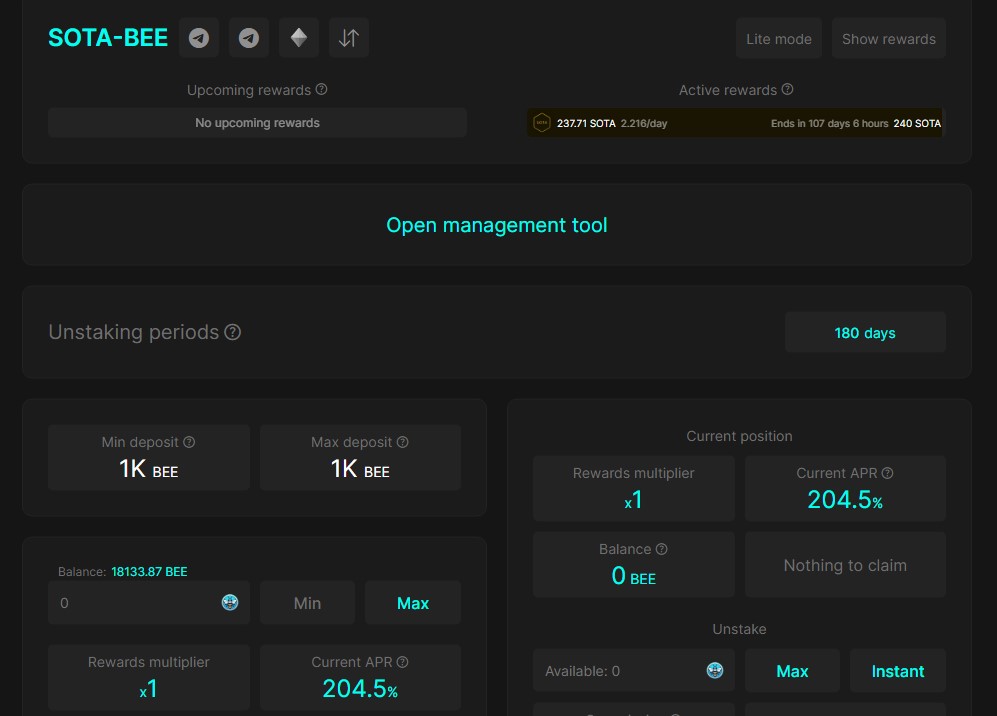
Task: Show help for Upcoming rewards
Action: [x=322, y=90]
